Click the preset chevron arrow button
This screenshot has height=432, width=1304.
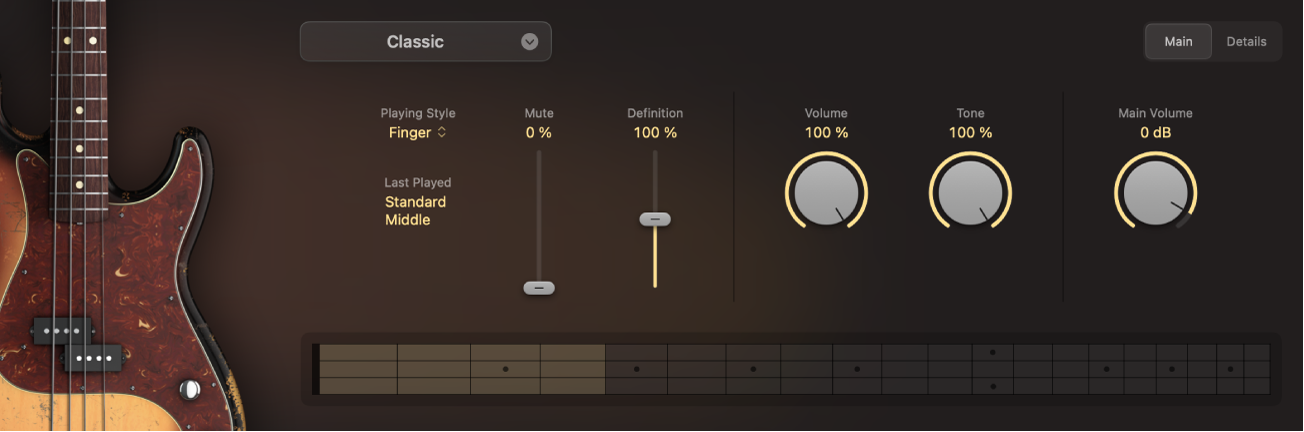pos(530,42)
